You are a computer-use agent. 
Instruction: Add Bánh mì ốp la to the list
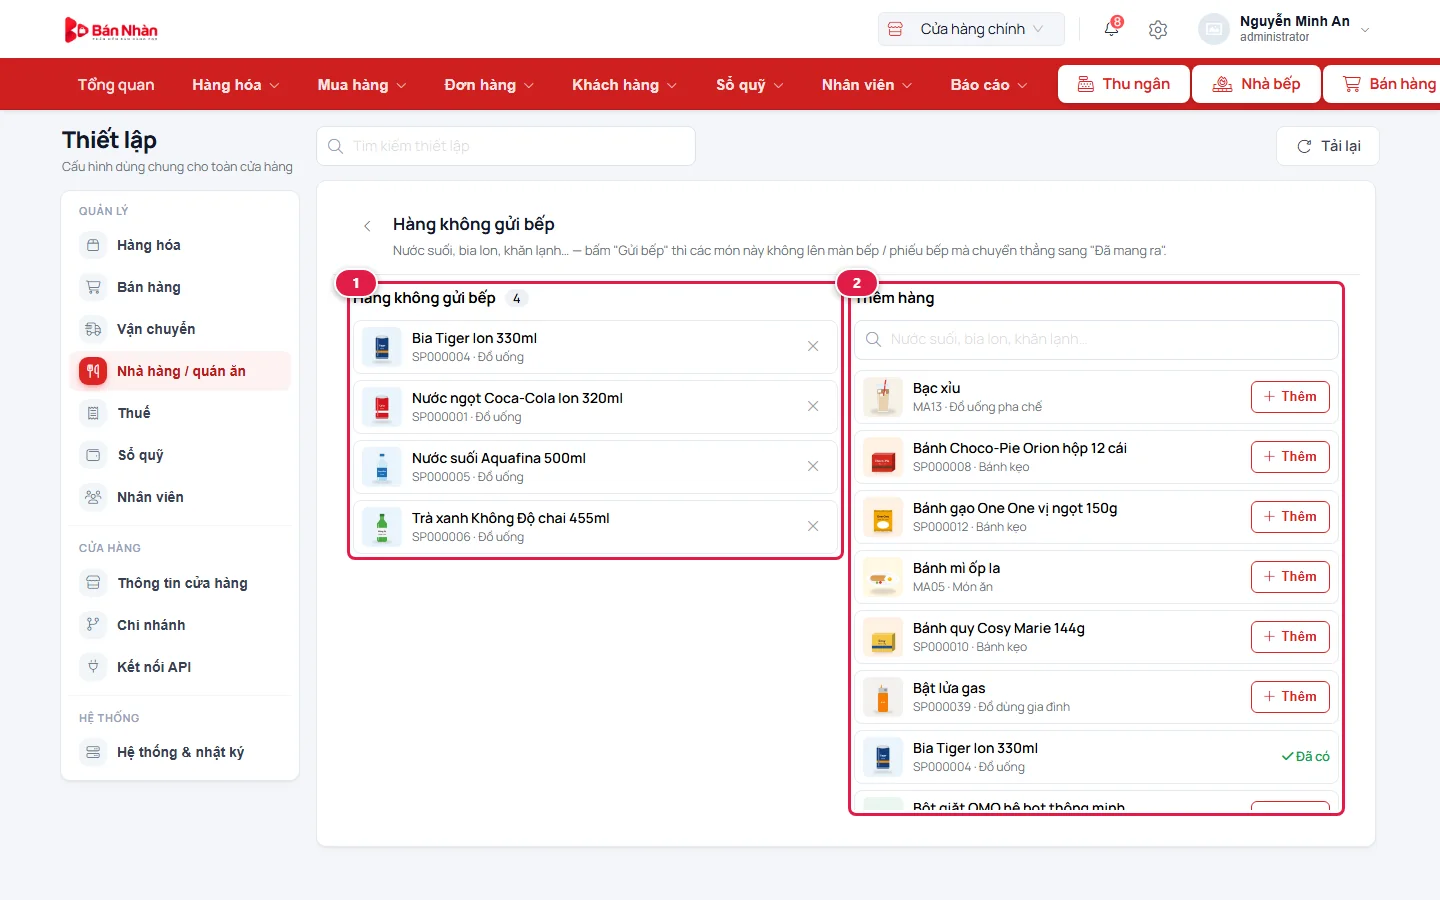[1290, 577]
